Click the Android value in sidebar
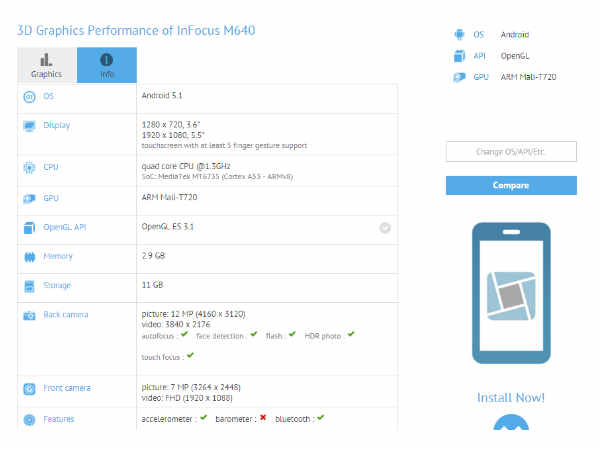Viewport: 600px width, 450px height. [x=515, y=35]
